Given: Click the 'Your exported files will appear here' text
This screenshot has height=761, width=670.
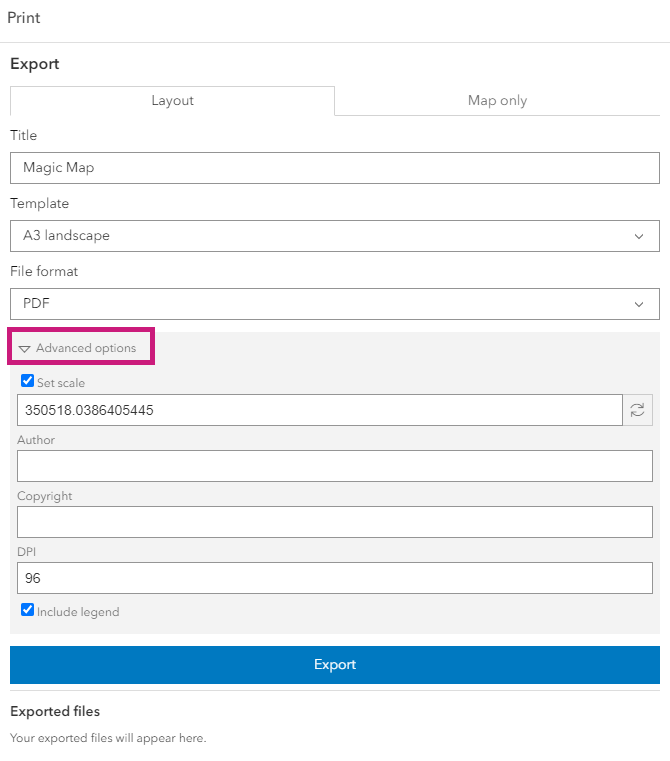Looking at the screenshot, I should [x=108, y=738].
